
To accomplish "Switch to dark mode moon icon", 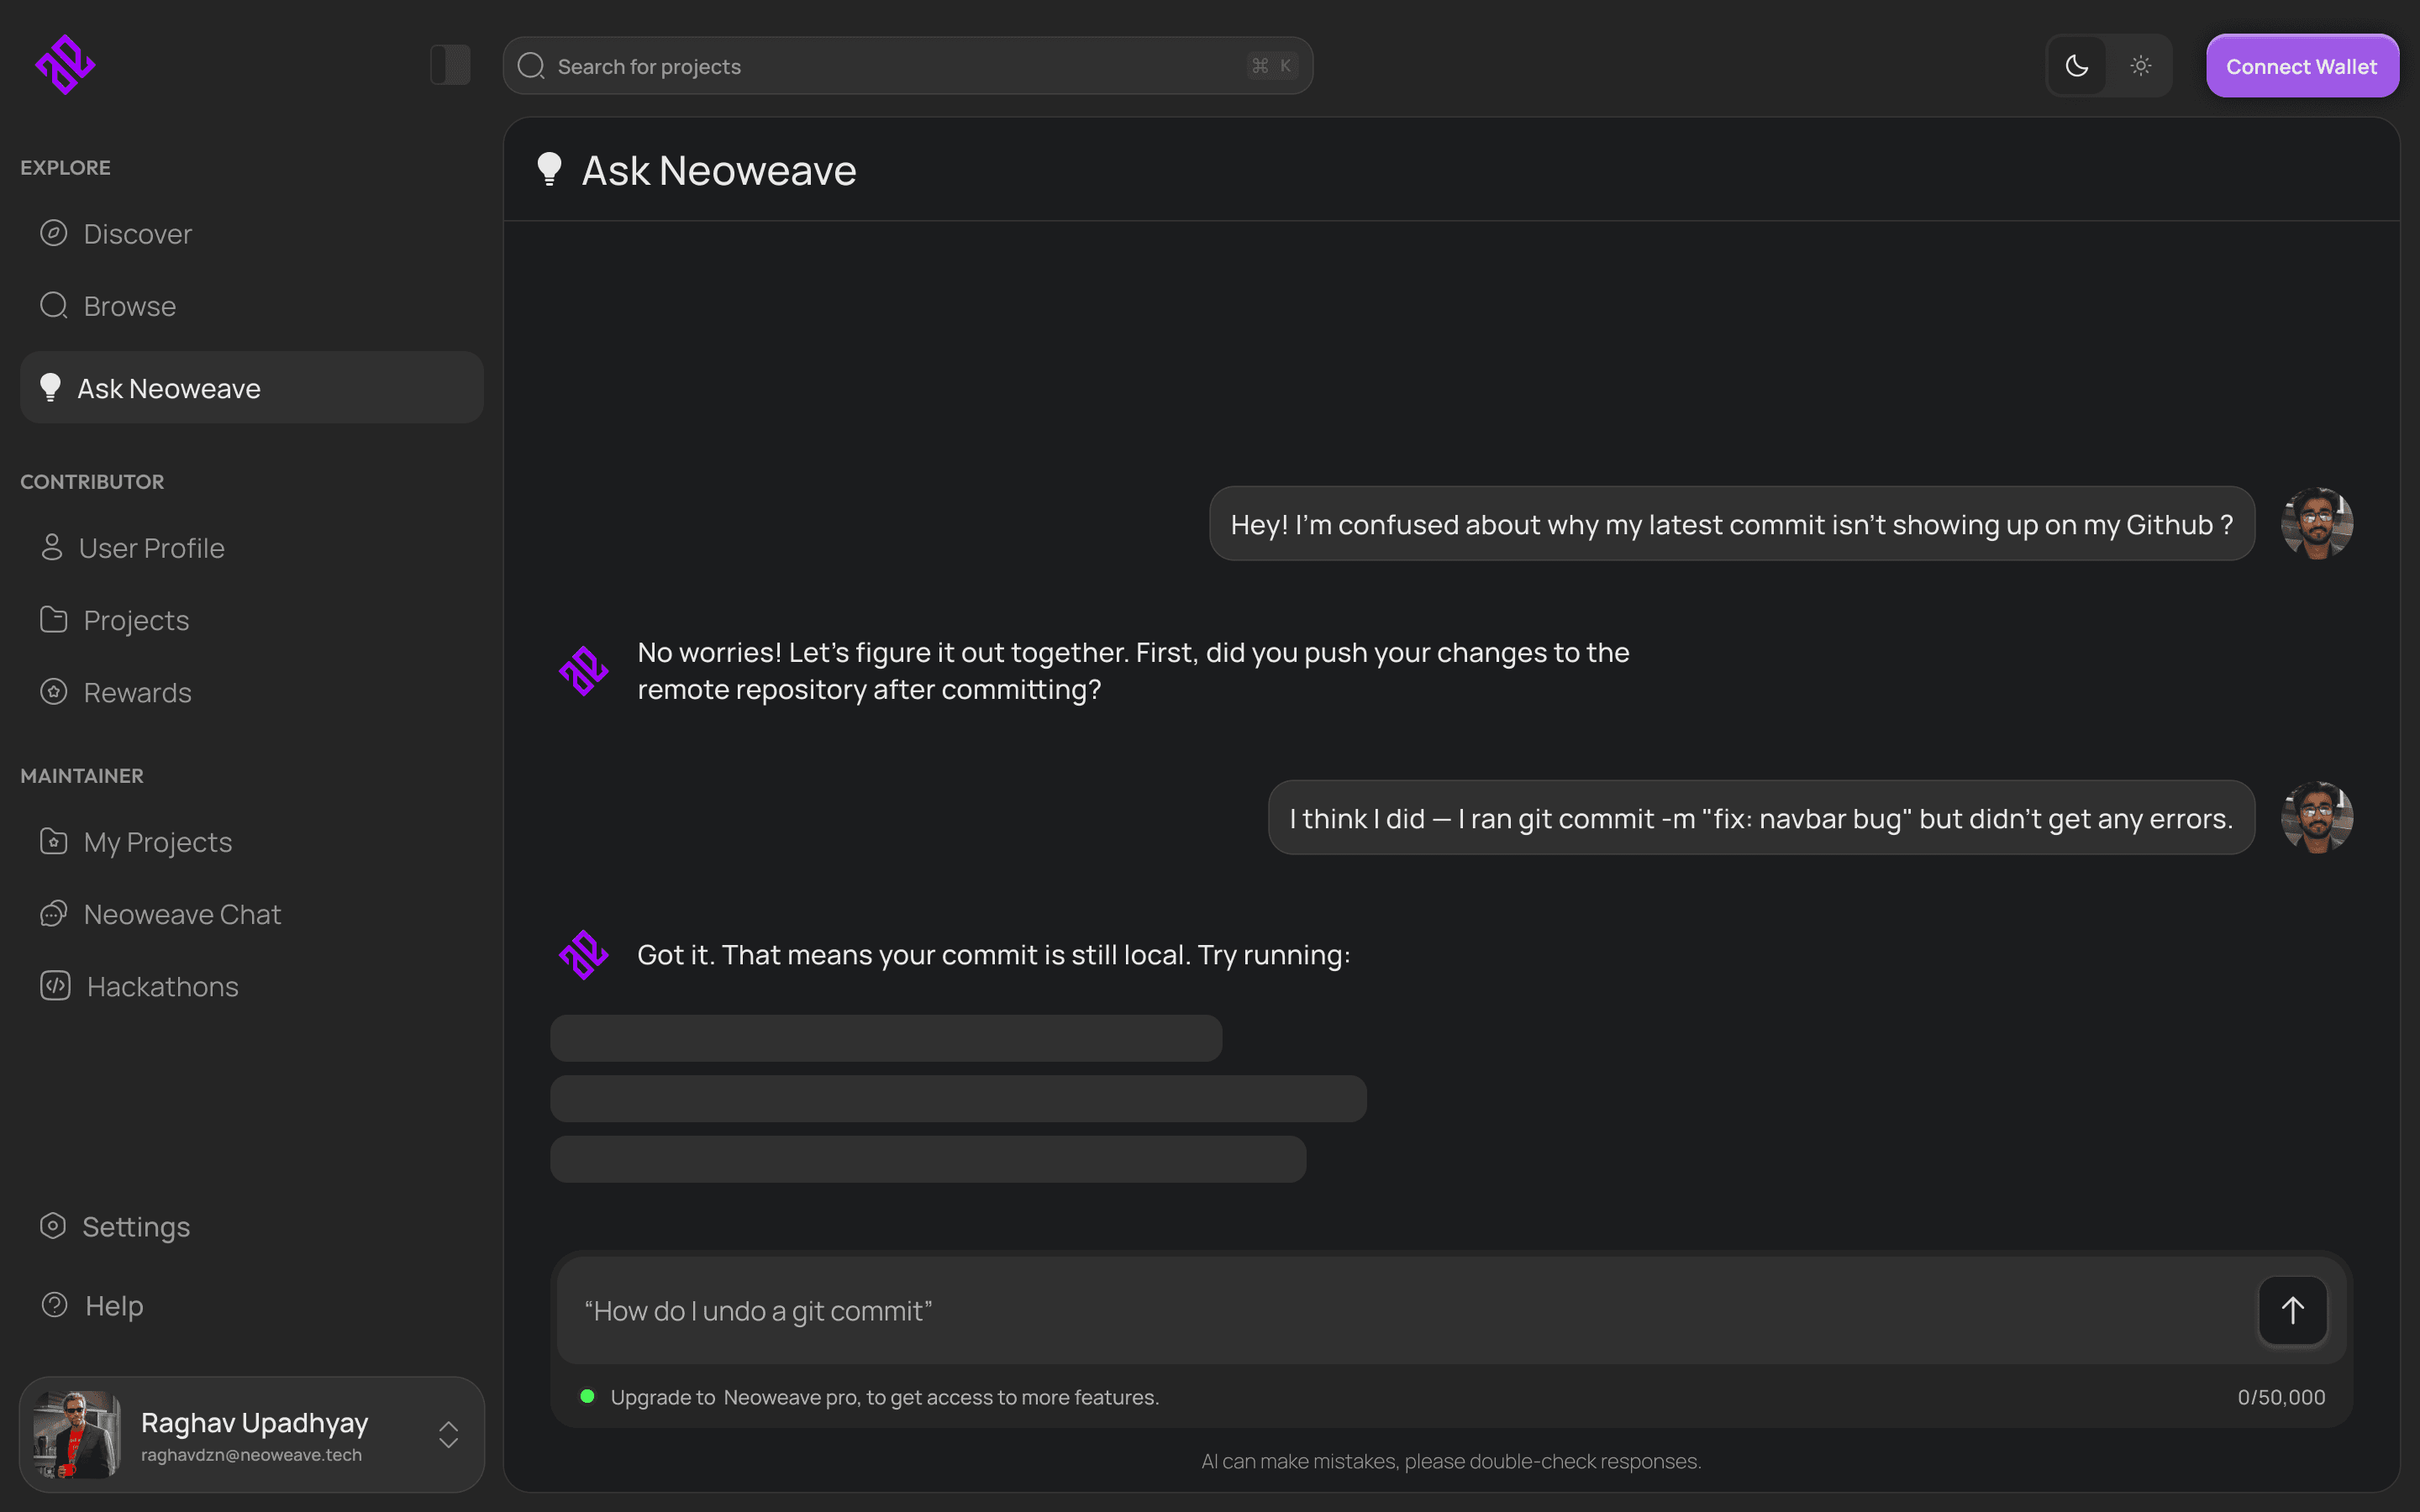I will coord(2077,66).
